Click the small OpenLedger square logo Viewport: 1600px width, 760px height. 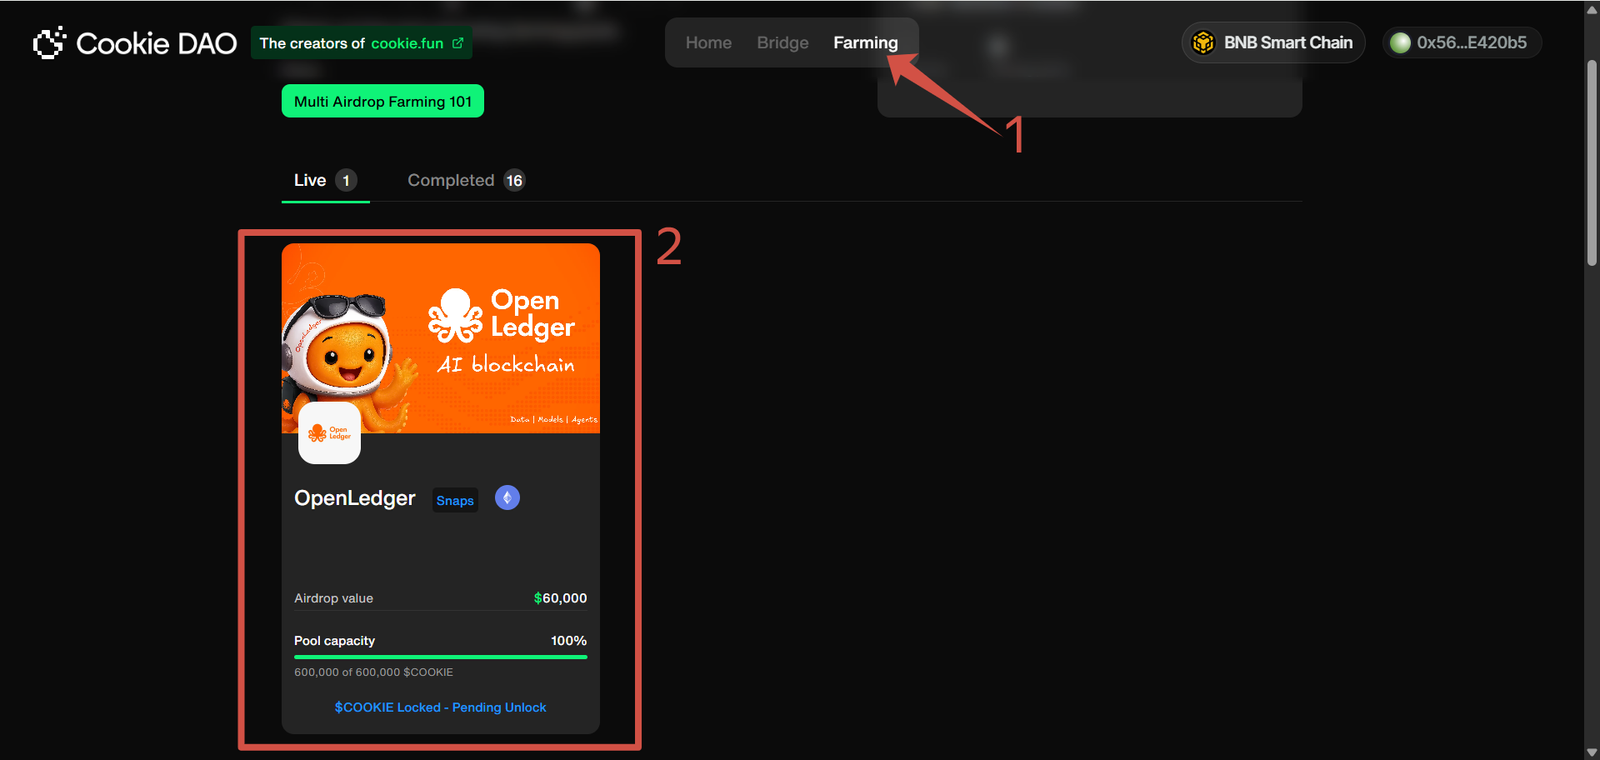(x=329, y=433)
